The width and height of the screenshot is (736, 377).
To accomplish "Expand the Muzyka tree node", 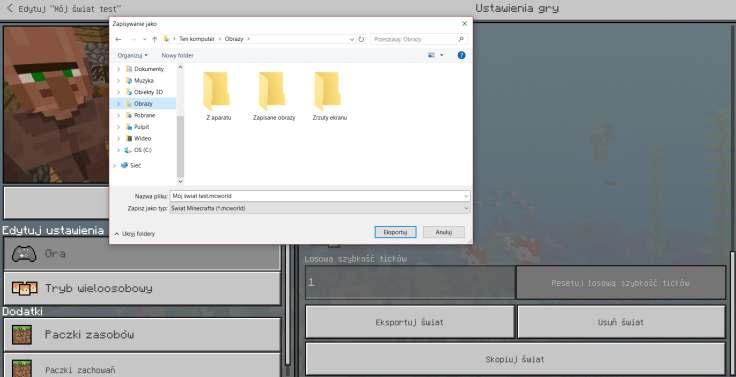I will coord(118,81).
